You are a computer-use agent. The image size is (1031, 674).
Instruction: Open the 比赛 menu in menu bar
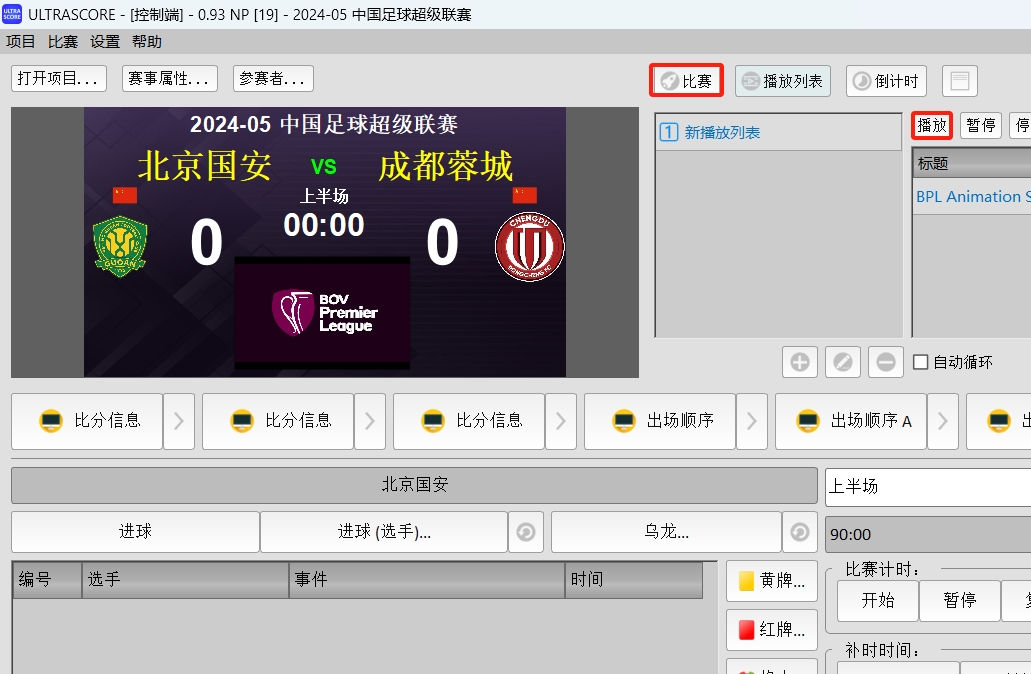click(63, 41)
